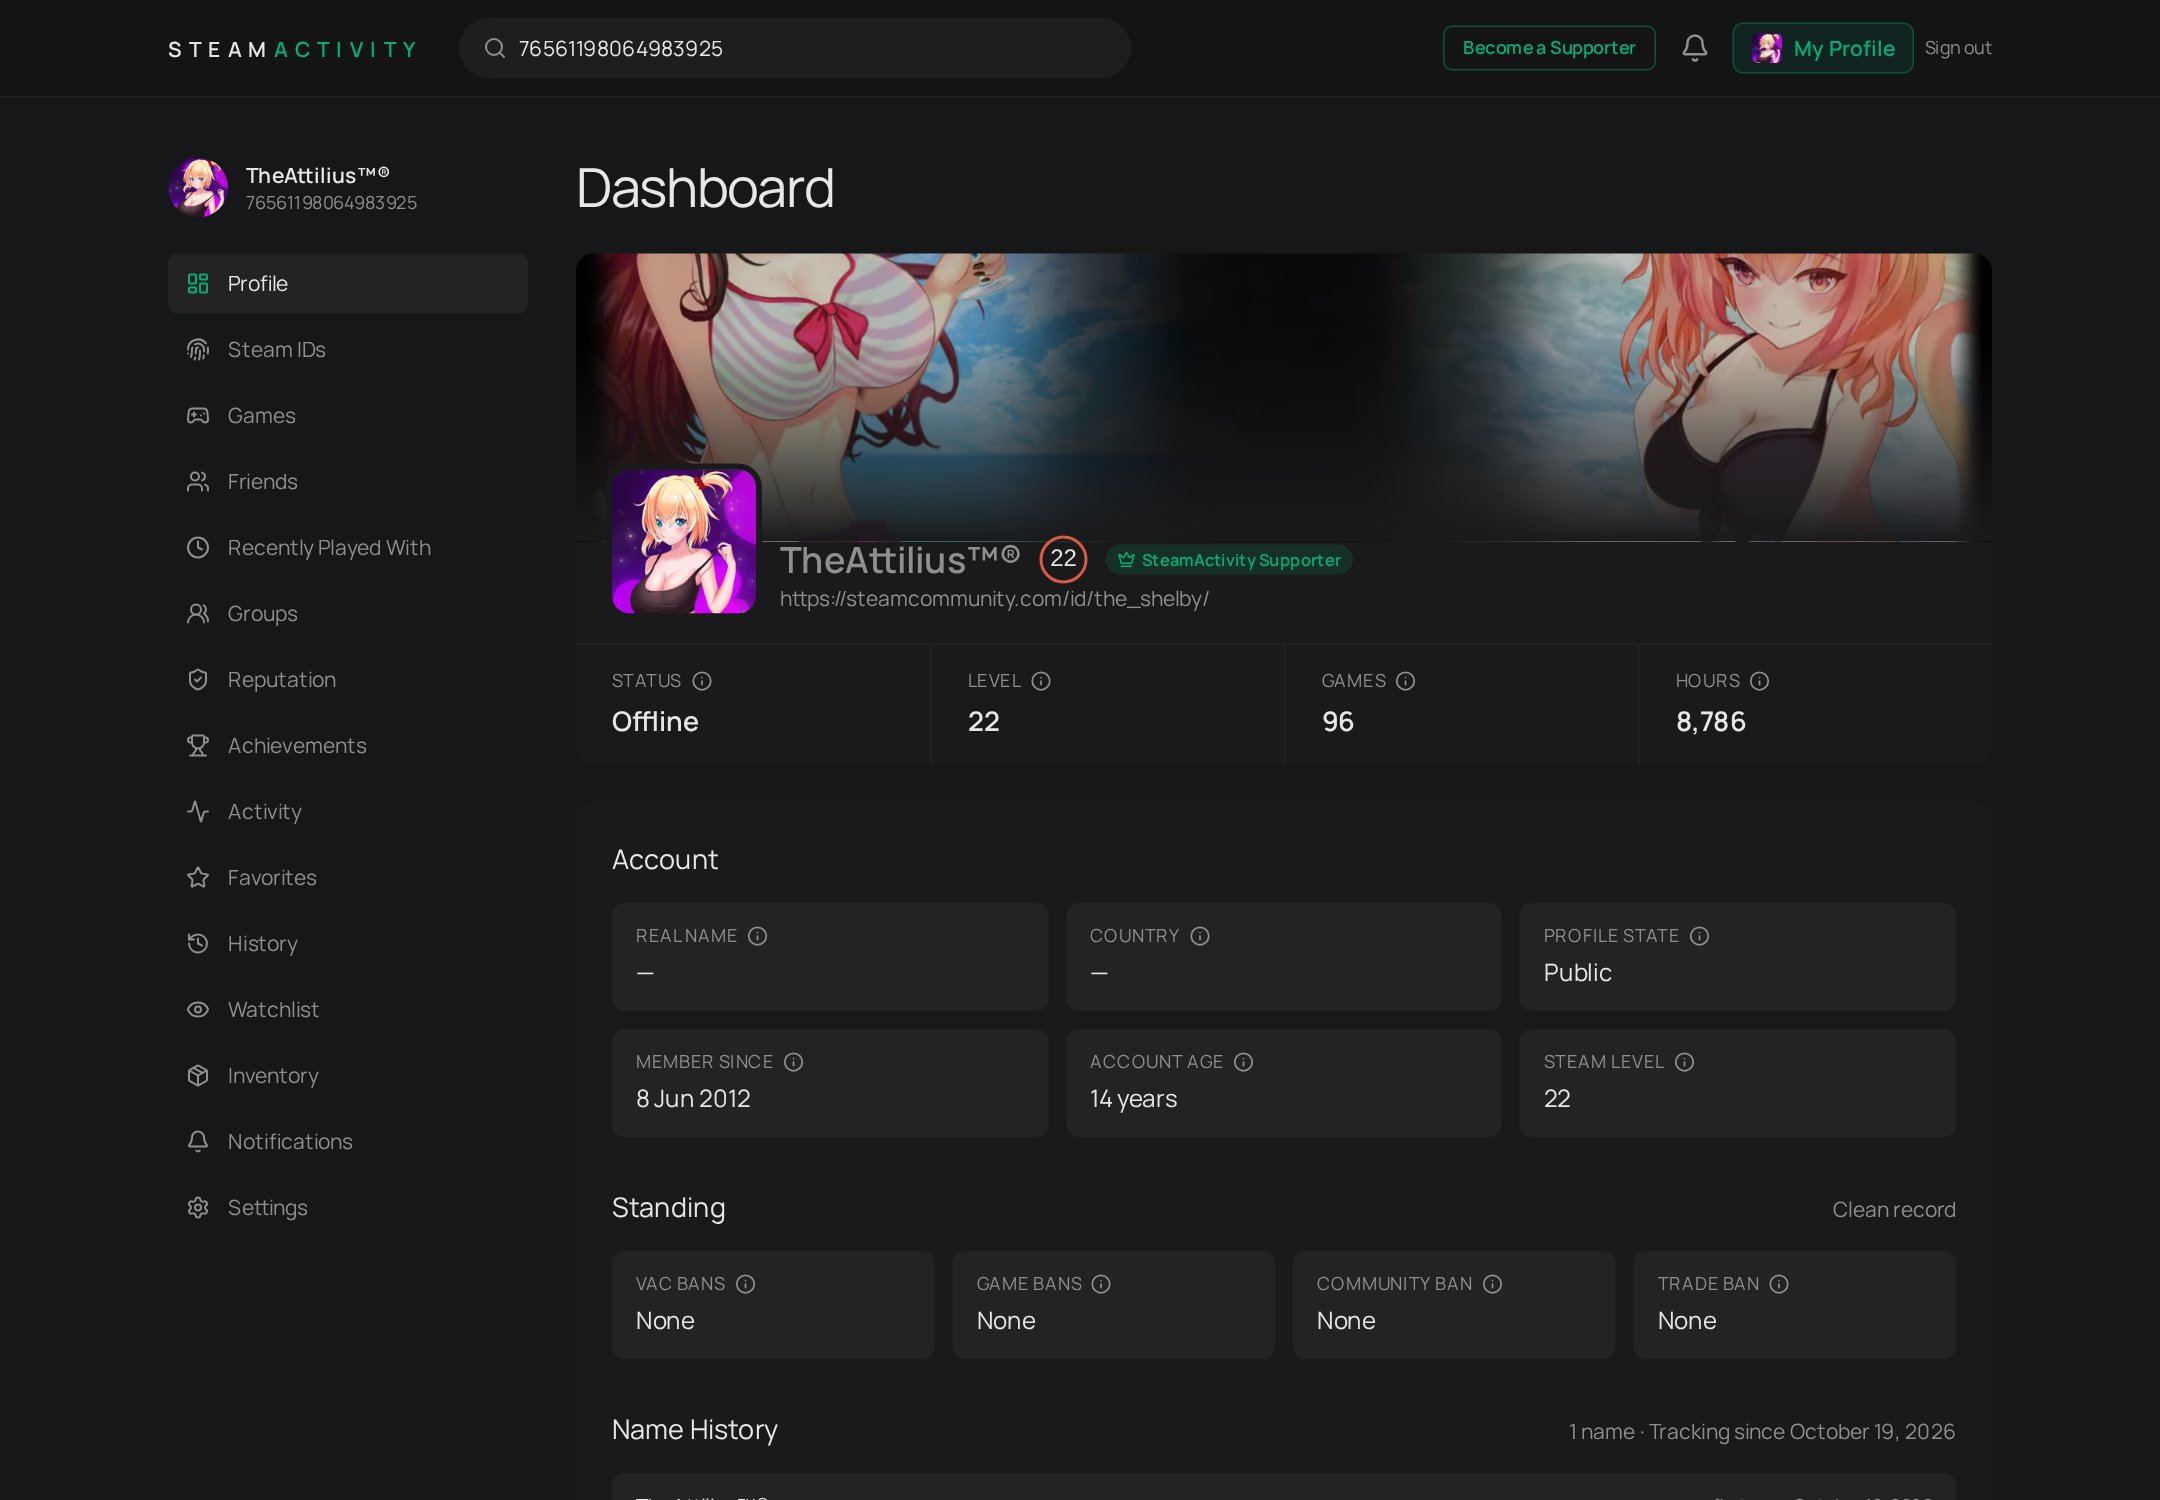Click the Become a Supporter button
Viewport: 2160px width, 1500px height.
1548,48
